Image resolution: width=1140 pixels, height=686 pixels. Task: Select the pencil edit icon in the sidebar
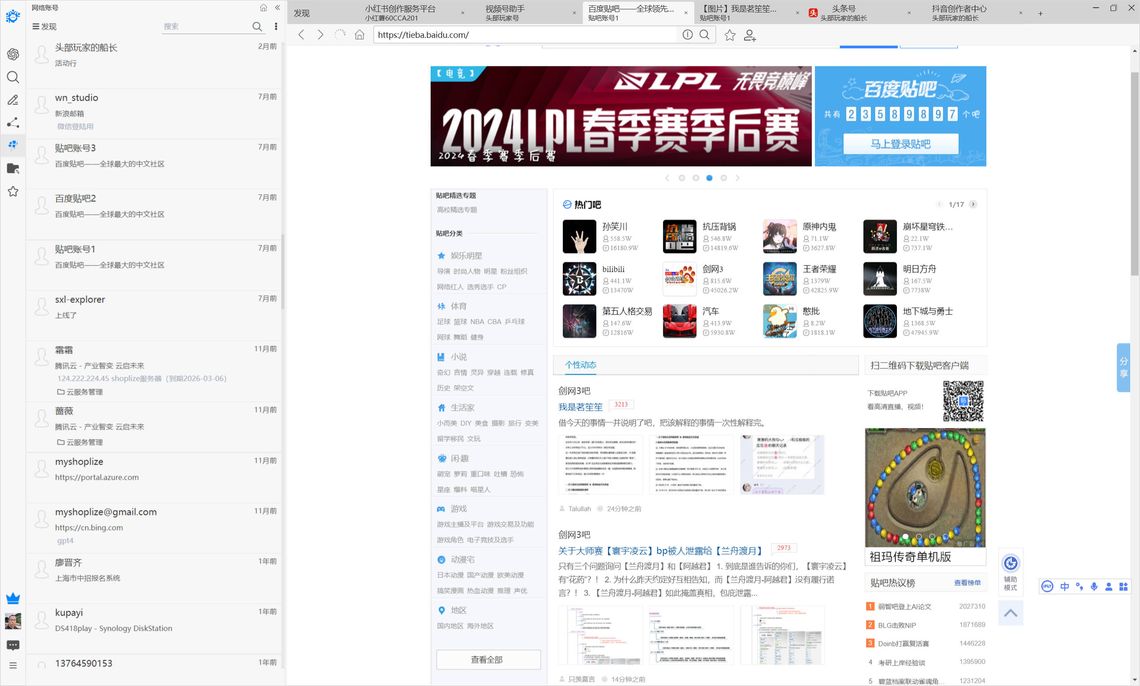[x=12, y=100]
